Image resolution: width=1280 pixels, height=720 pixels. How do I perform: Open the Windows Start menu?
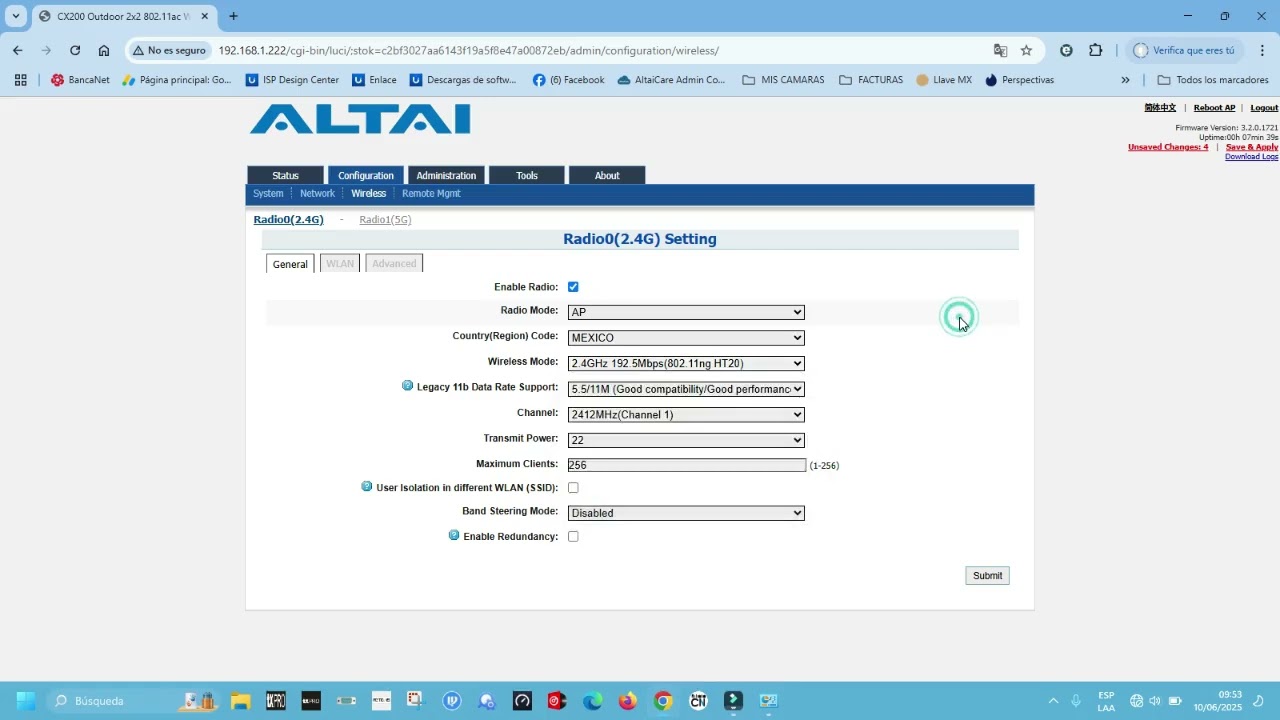[26, 701]
